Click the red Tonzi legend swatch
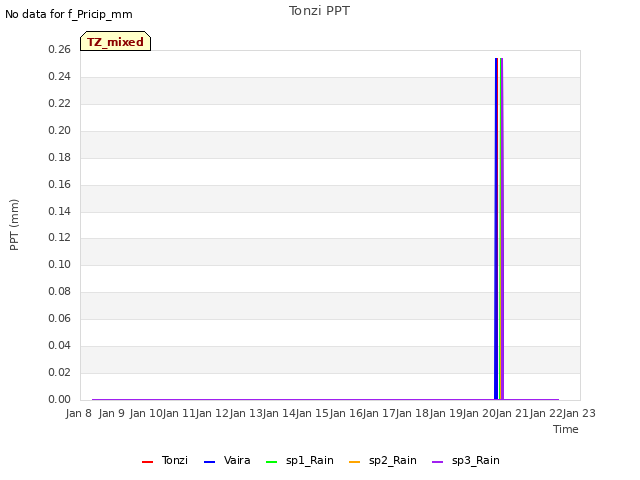Screen dimensions: 640x480 point(147,462)
